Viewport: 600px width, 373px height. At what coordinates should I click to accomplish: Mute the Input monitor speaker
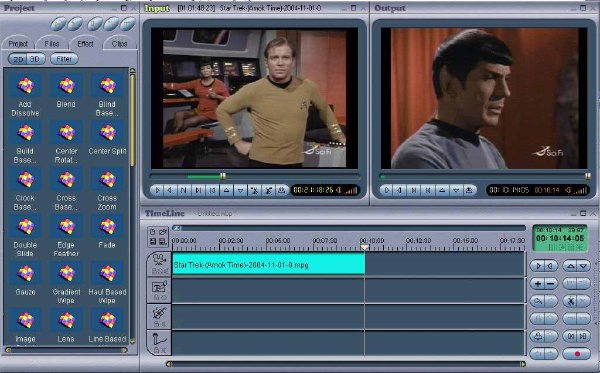(338, 190)
